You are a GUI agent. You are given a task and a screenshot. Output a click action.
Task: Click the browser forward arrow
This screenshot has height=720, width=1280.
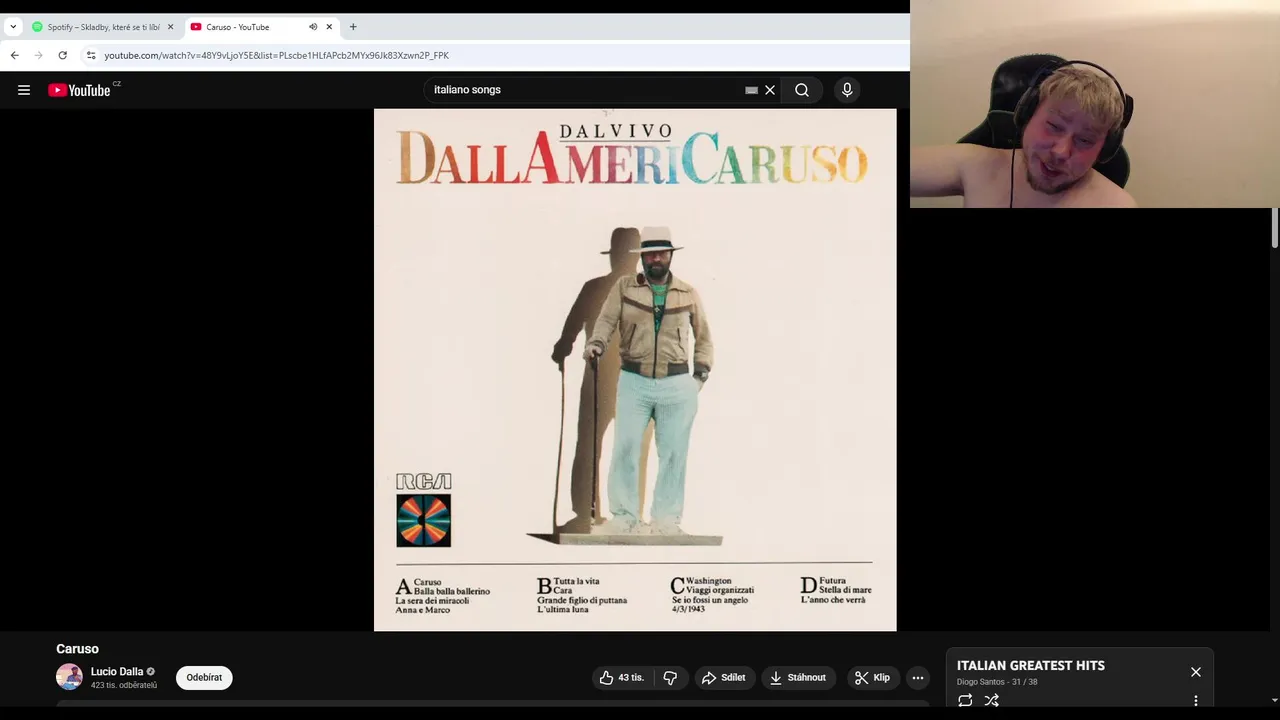click(x=38, y=55)
